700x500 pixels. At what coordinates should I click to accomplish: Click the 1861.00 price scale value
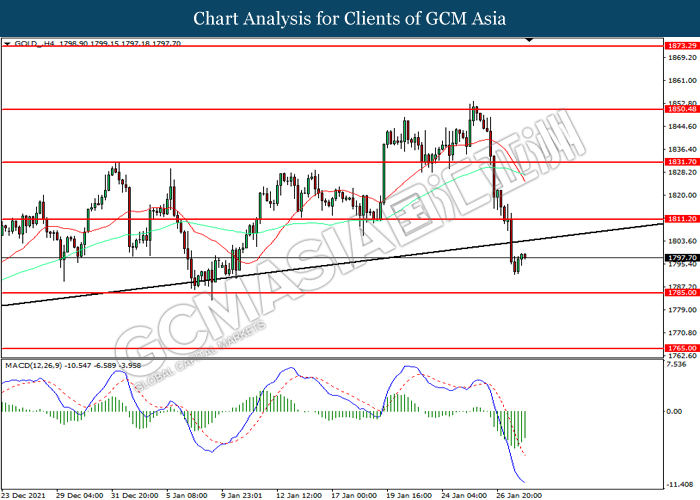click(x=682, y=80)
